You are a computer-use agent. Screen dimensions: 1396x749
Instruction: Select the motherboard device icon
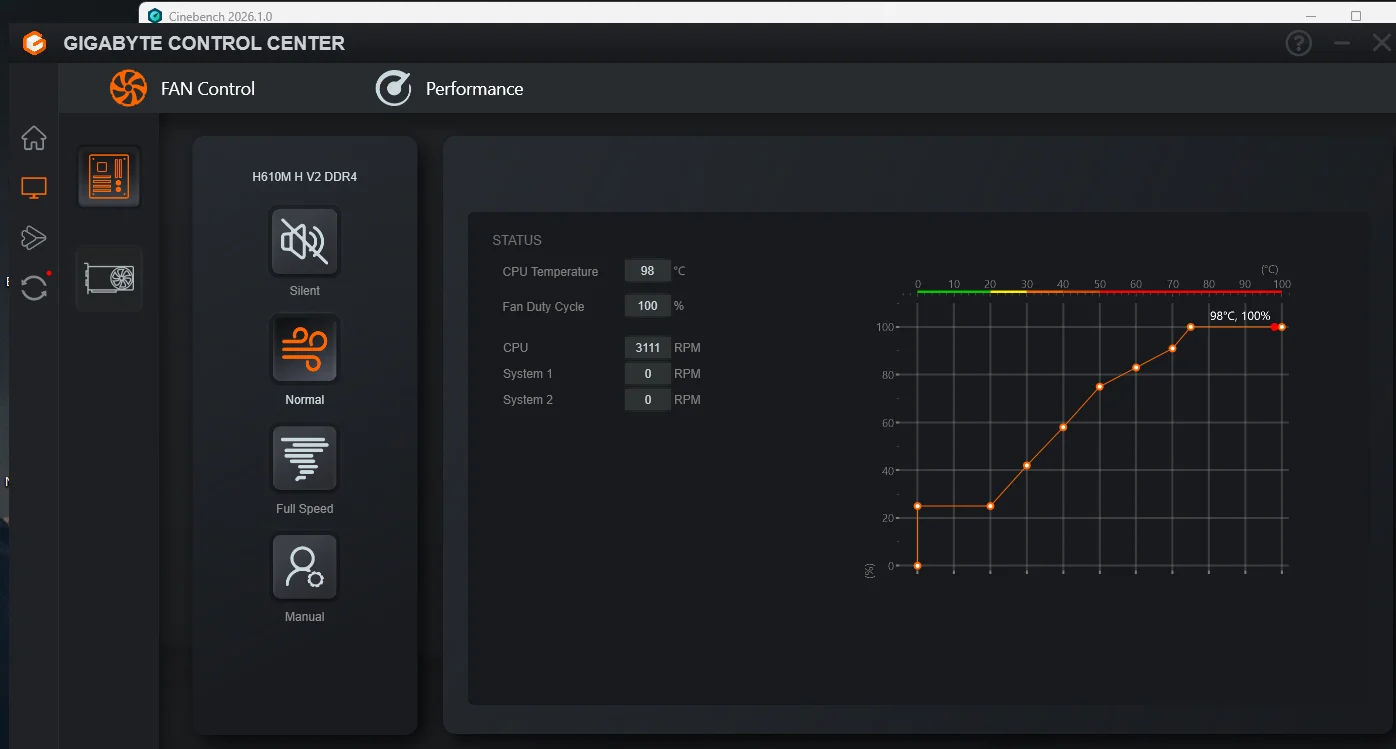point(109,177)
